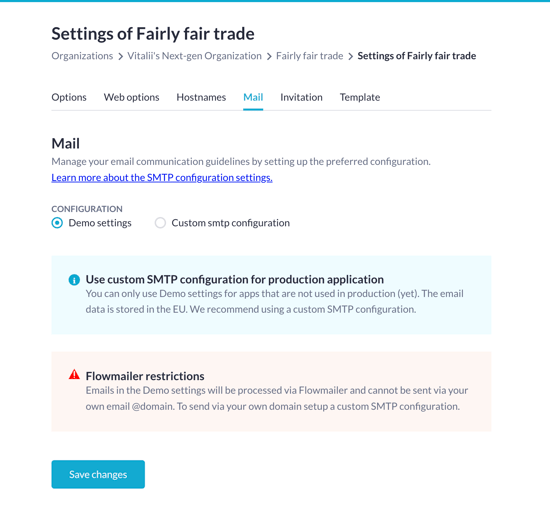Image resolution: width=550 pixels, height=524 pixels.
Task: Click the Flowmailer restrictions heading
Action: point(145,376)
